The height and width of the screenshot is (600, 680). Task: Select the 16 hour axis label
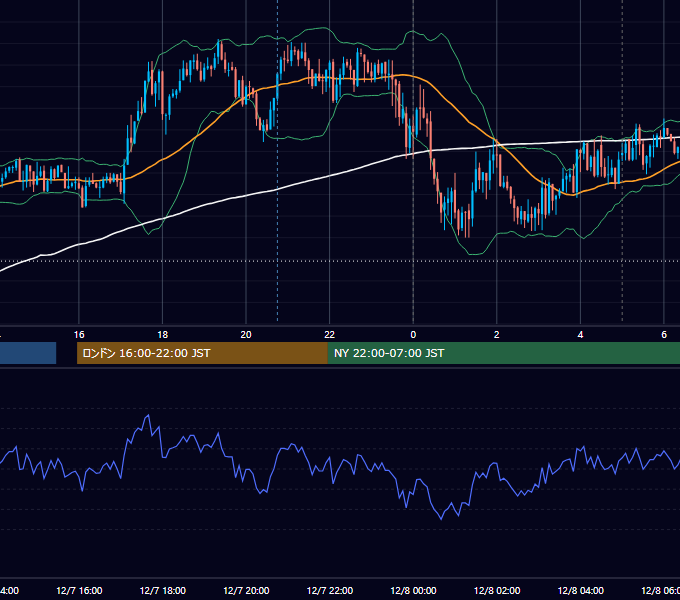pyautogui.click(x=79, y=335)
